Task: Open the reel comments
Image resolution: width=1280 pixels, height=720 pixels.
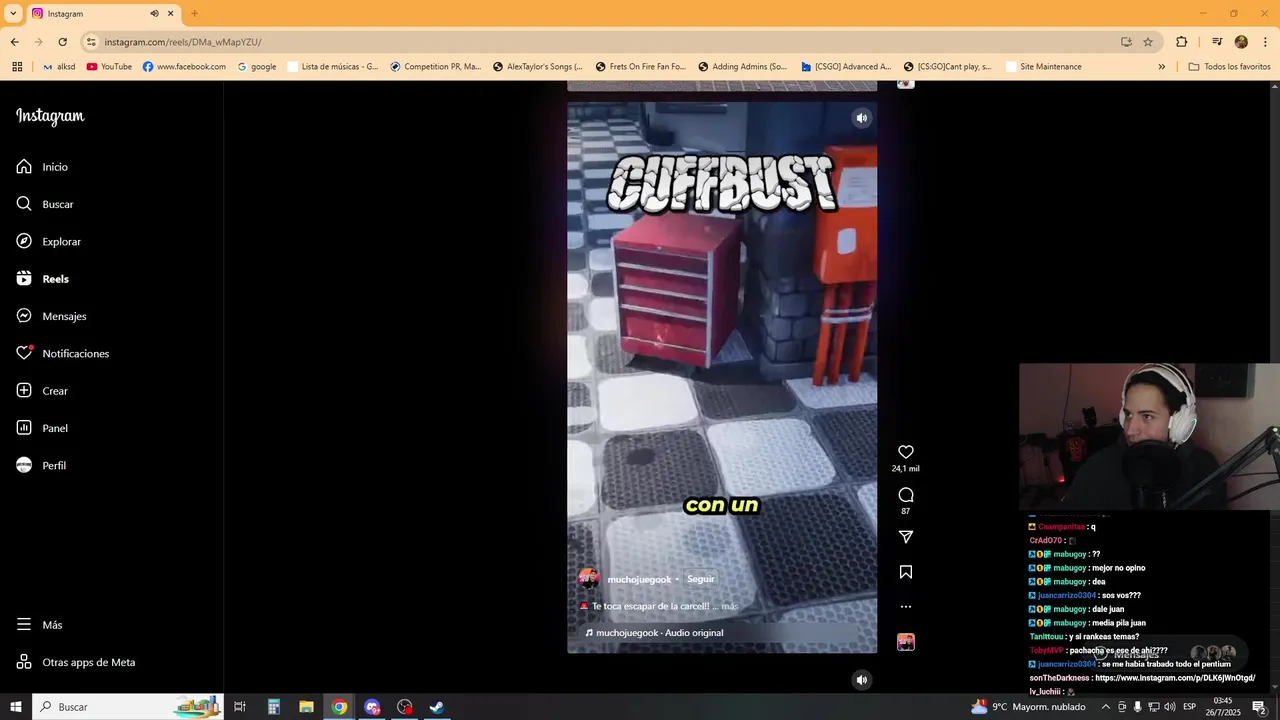Action: tap(906, 495)
